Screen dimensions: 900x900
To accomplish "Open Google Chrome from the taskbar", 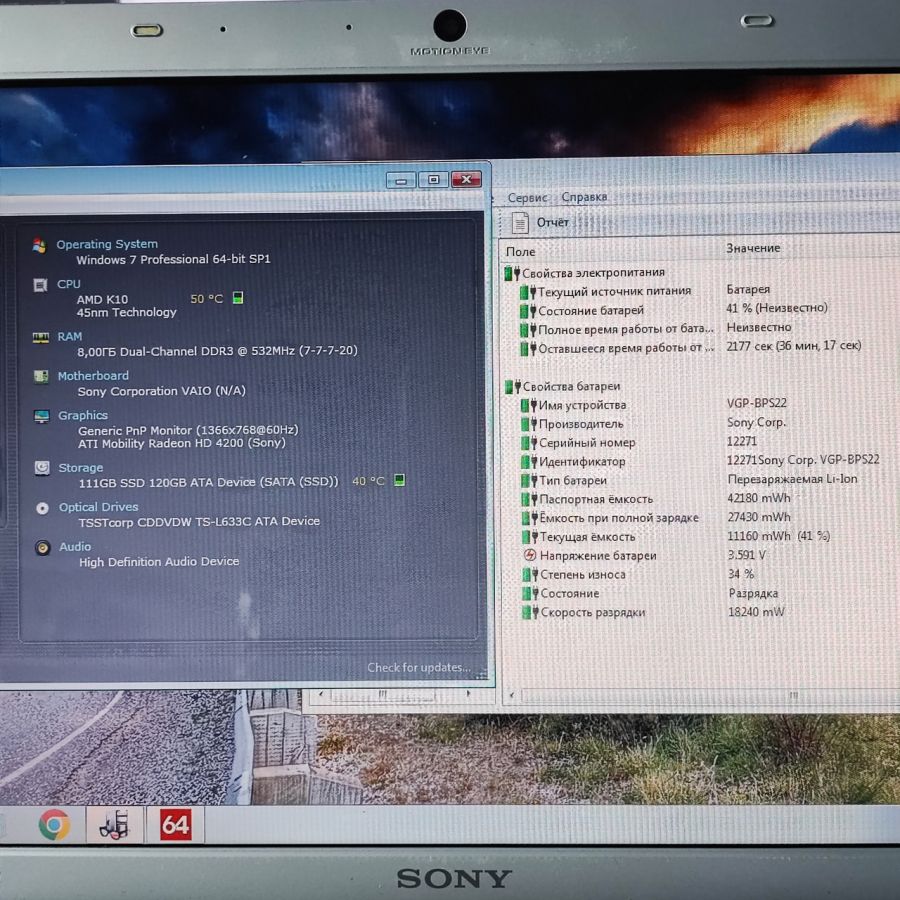I will [55, 825].
